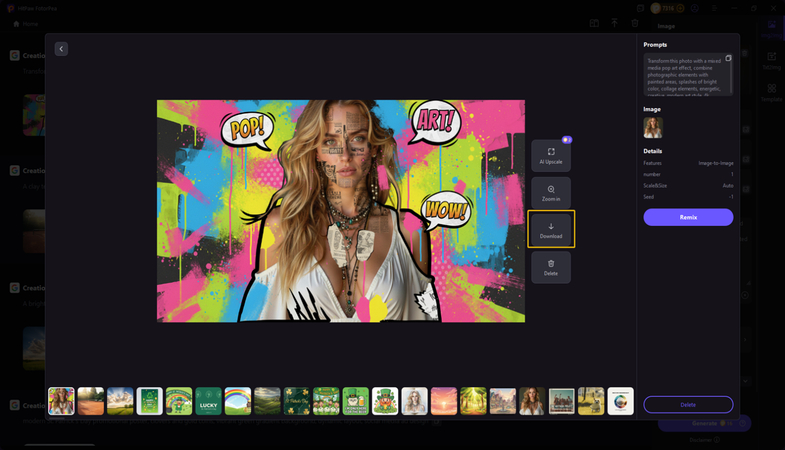Open the main pop art preview image
The width and height of the screenshot is (785, 450).
coord(341,211)
